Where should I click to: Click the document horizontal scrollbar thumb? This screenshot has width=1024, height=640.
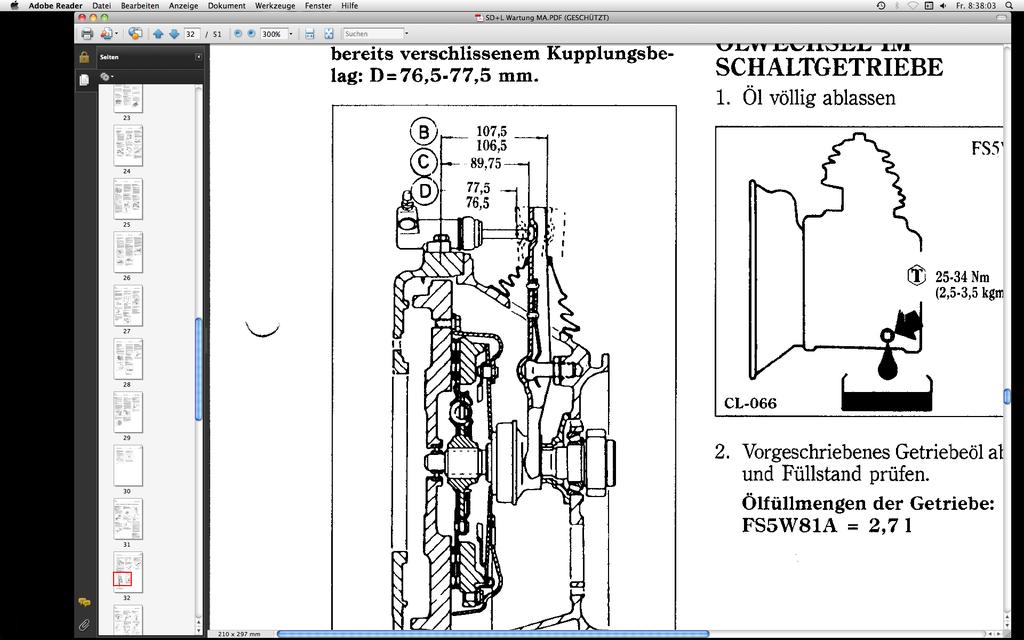click(493, 633)
